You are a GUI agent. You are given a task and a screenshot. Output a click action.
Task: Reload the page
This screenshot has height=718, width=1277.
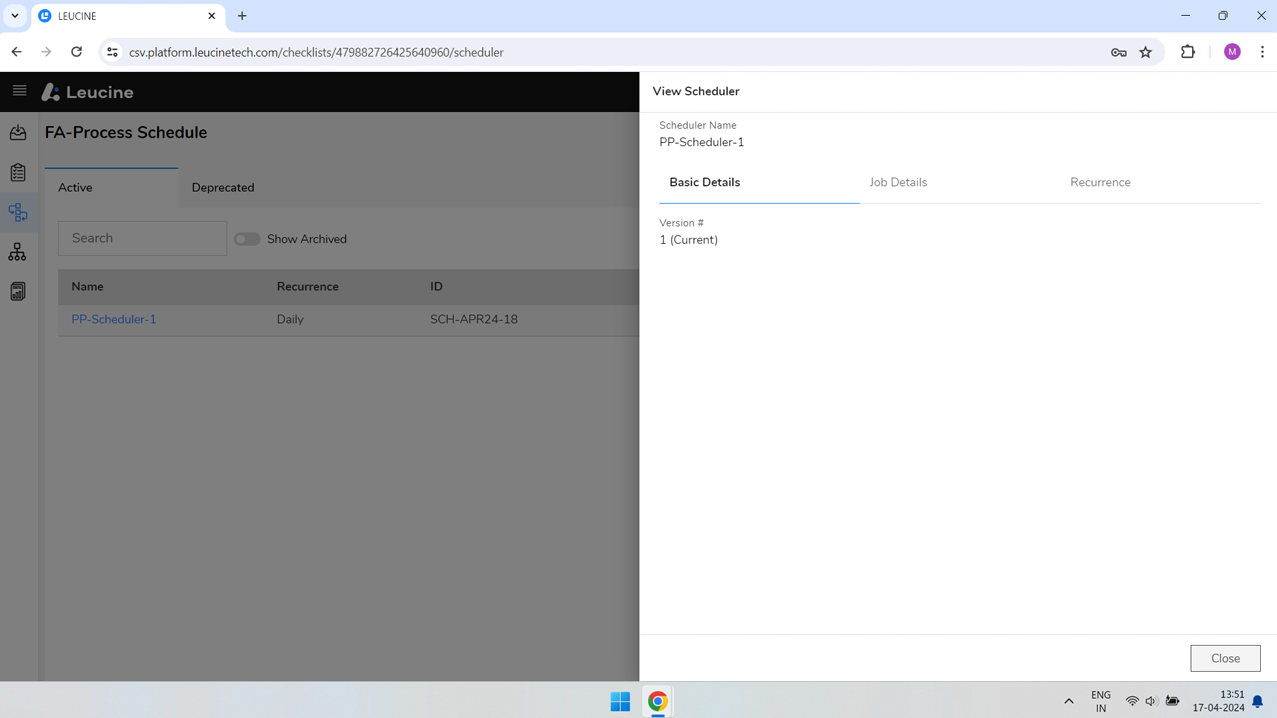click(76, 52)
